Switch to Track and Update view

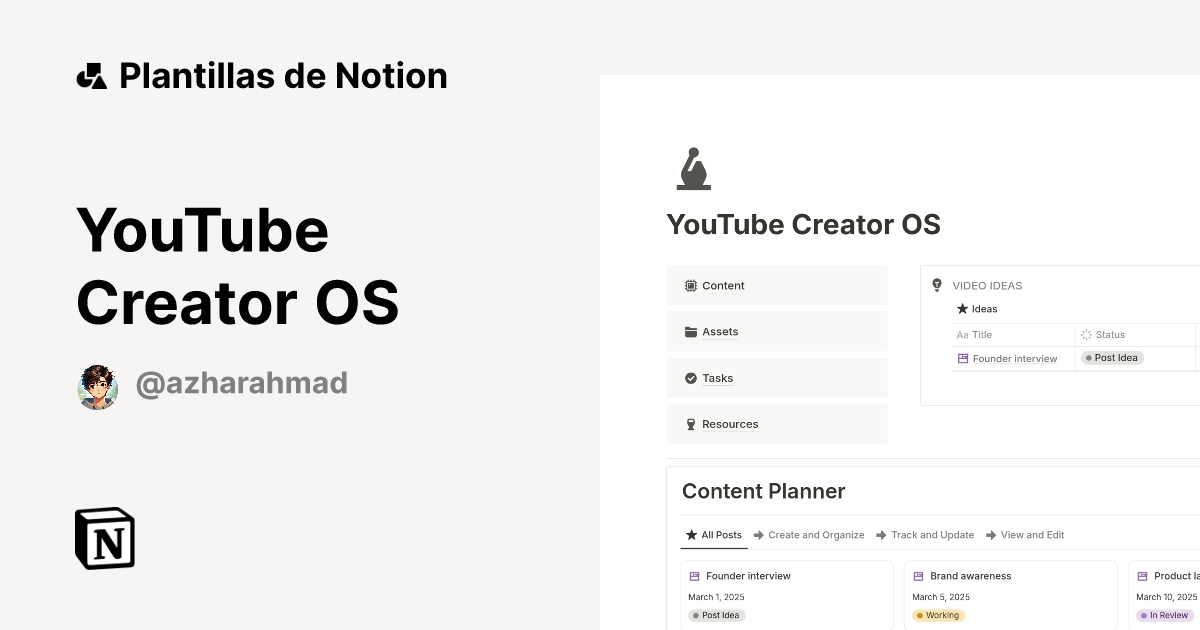click(x=931, y=535)
